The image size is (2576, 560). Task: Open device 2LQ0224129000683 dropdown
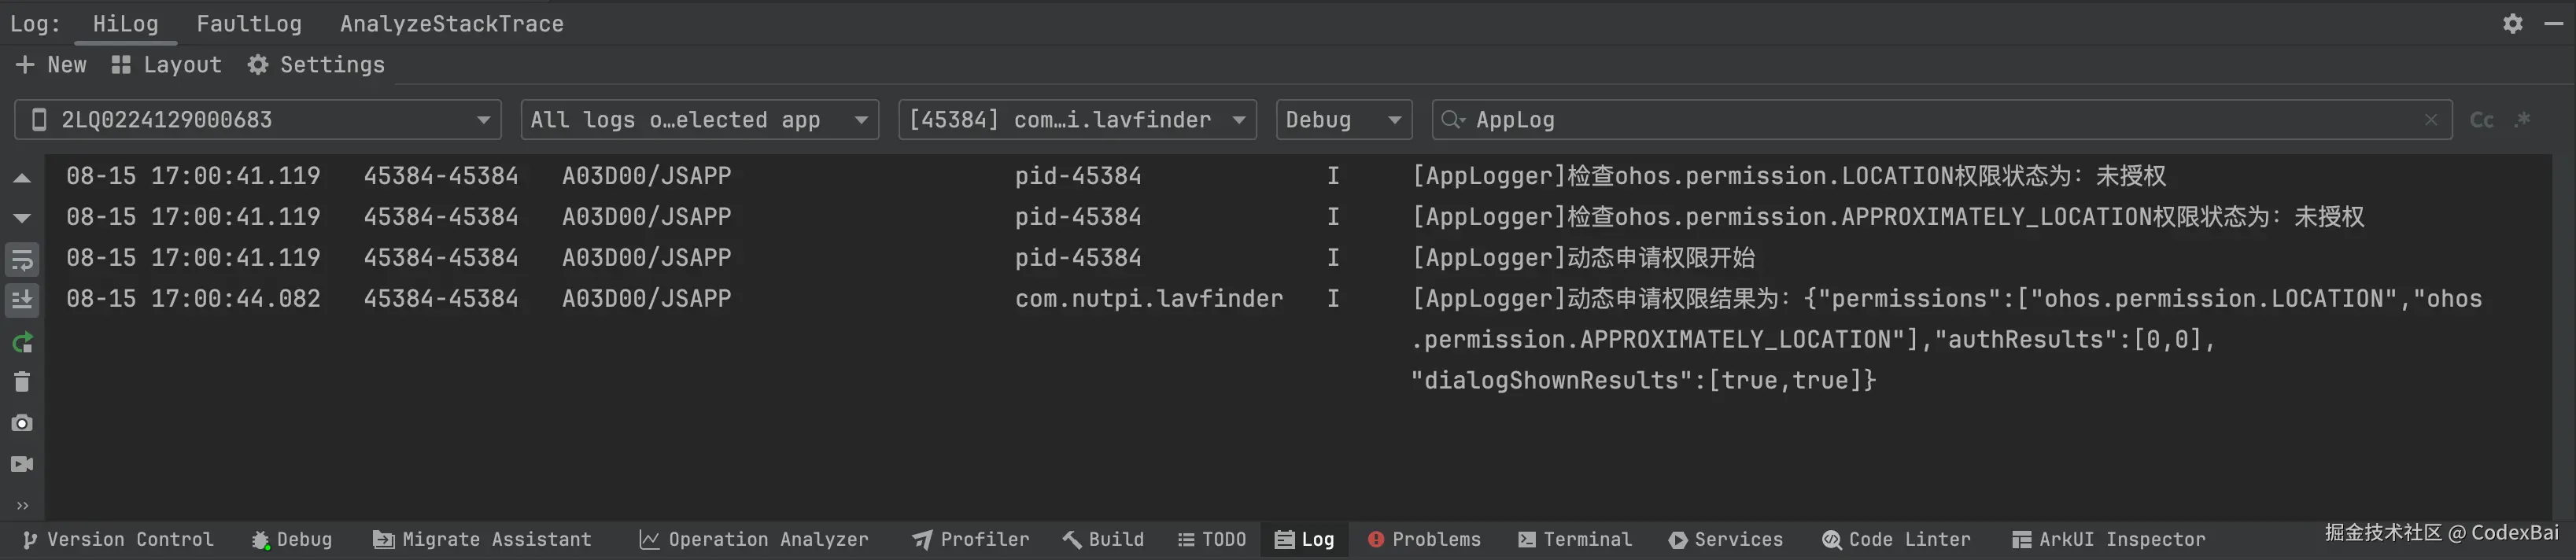(x=258, y=120)
